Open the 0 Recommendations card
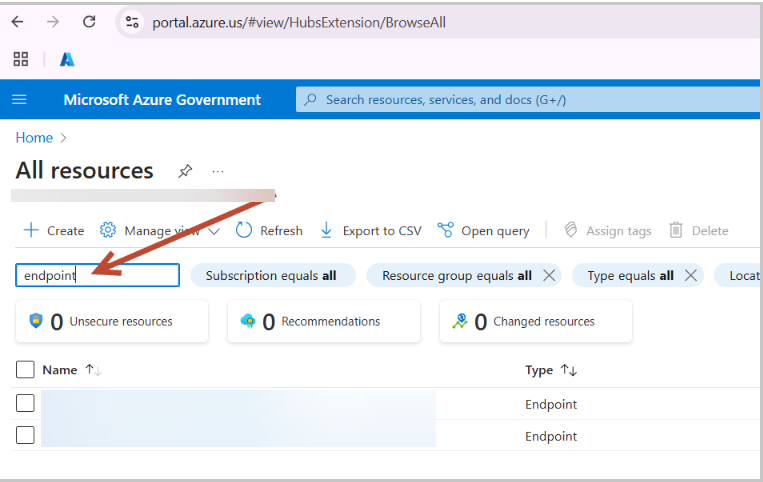This screenshot has height=482, width=763. 324,321
